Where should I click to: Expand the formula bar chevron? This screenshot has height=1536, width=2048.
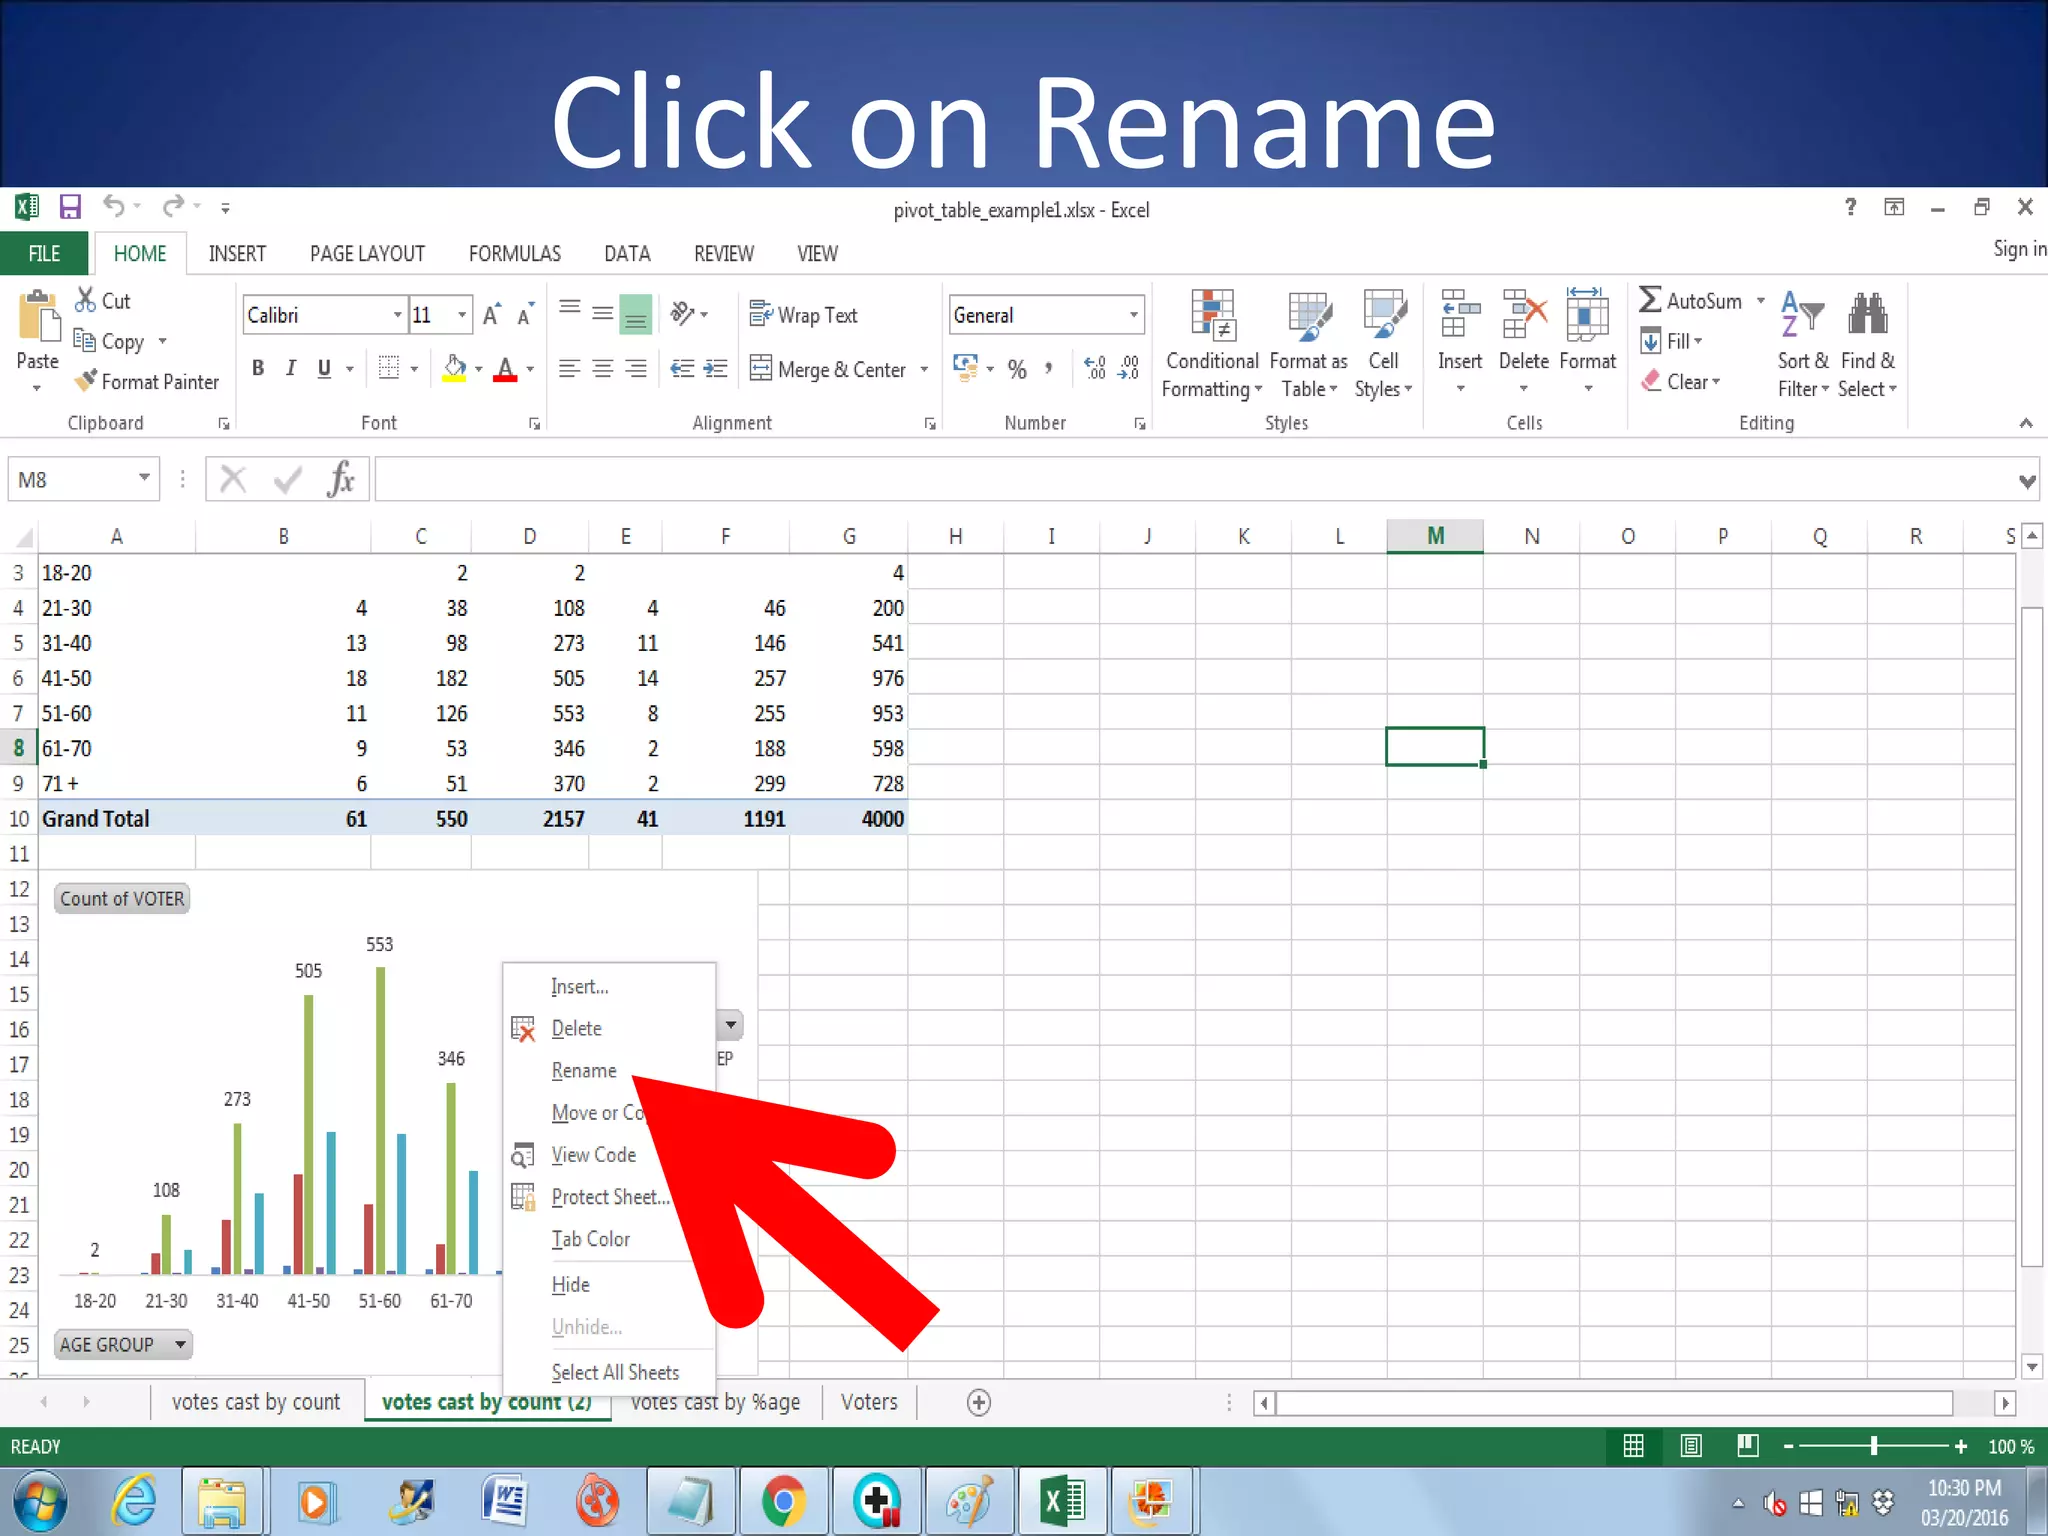(x=2027, y=481)
